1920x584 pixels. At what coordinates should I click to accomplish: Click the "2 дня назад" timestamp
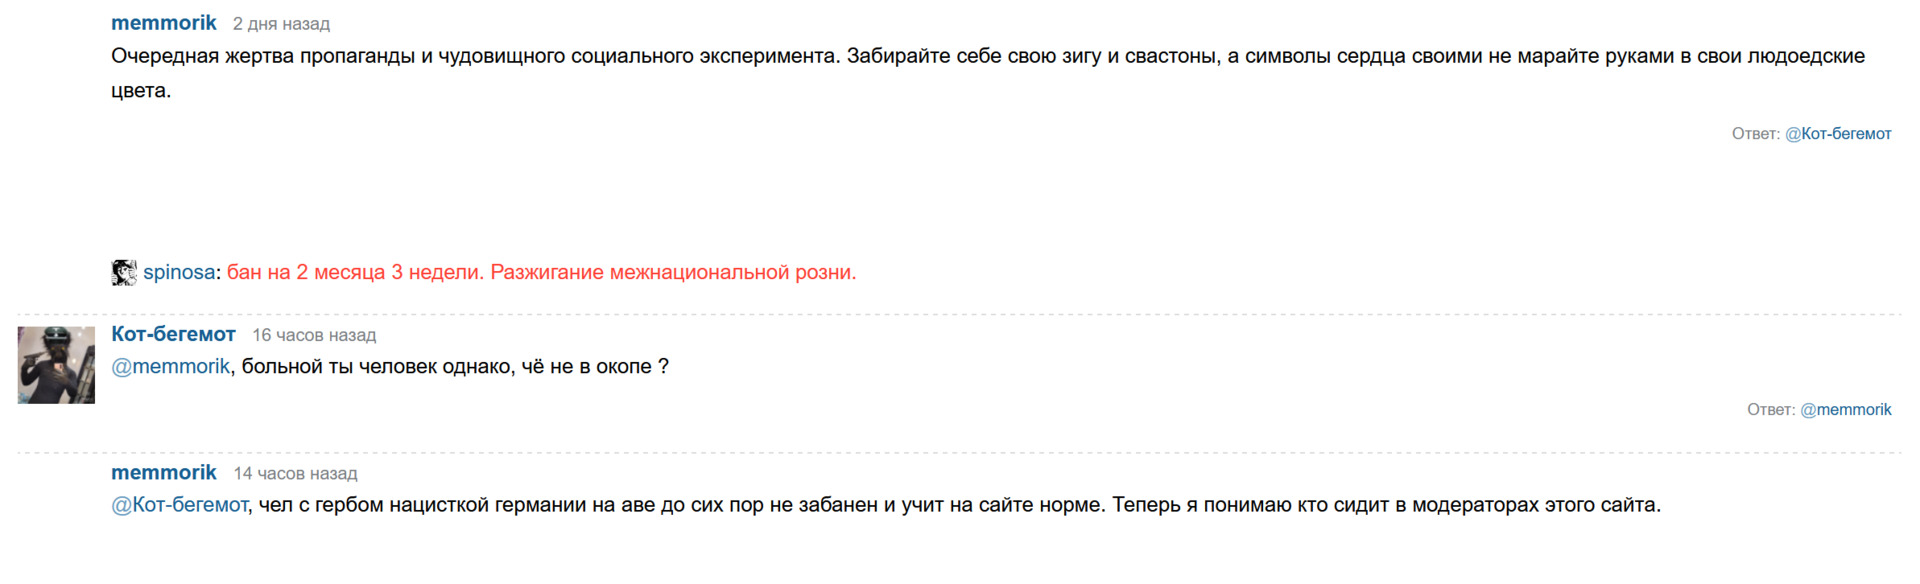(281, 24)
